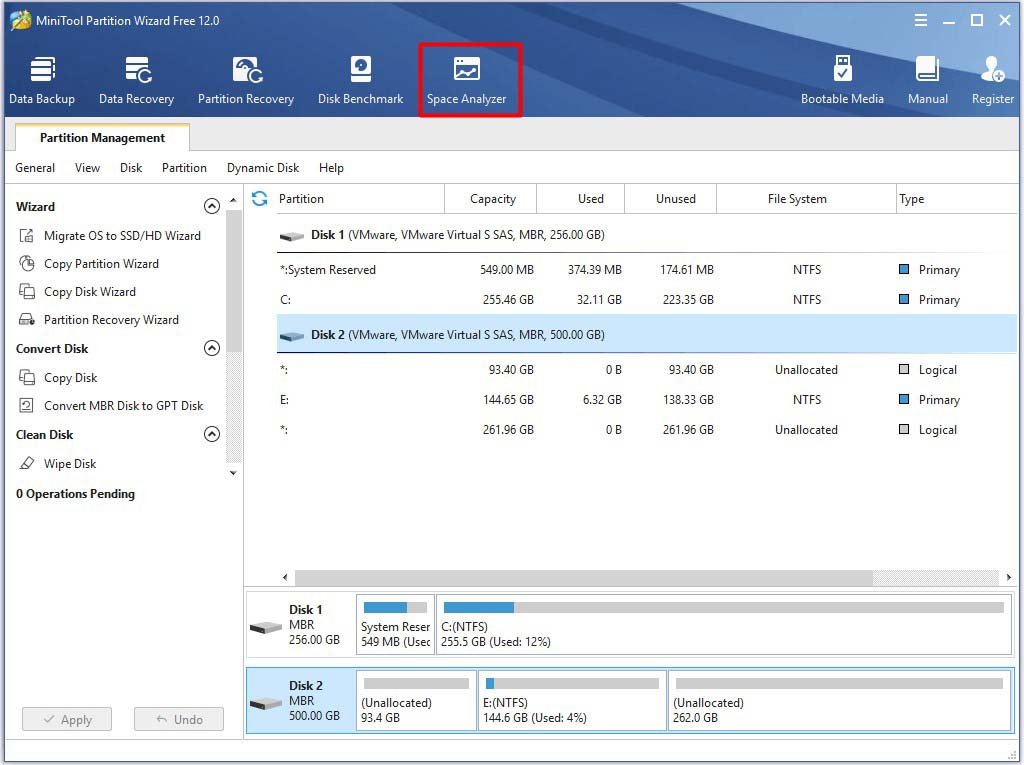Select the 93.4 GB unallocated block
The height and width of the screenshot is (765, 1024).
click(x=416, y=700)
